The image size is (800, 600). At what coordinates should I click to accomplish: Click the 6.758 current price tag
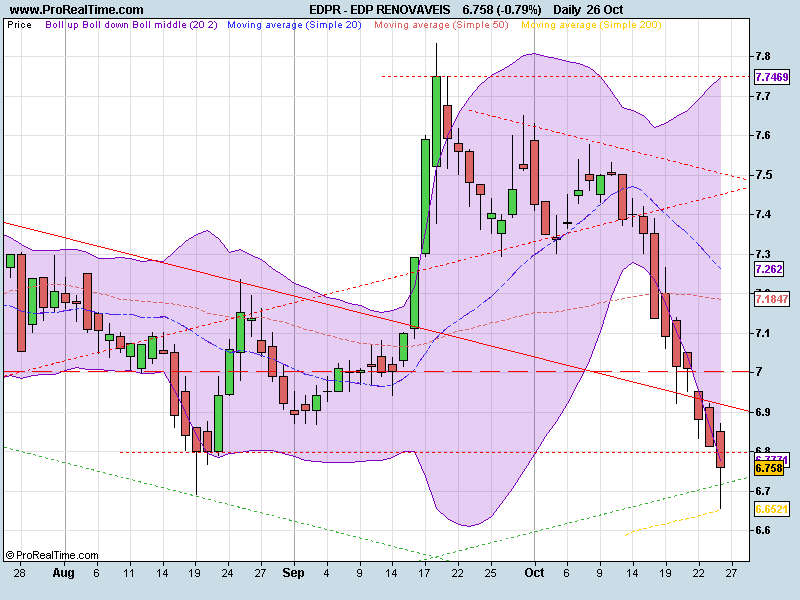[768, 468]
